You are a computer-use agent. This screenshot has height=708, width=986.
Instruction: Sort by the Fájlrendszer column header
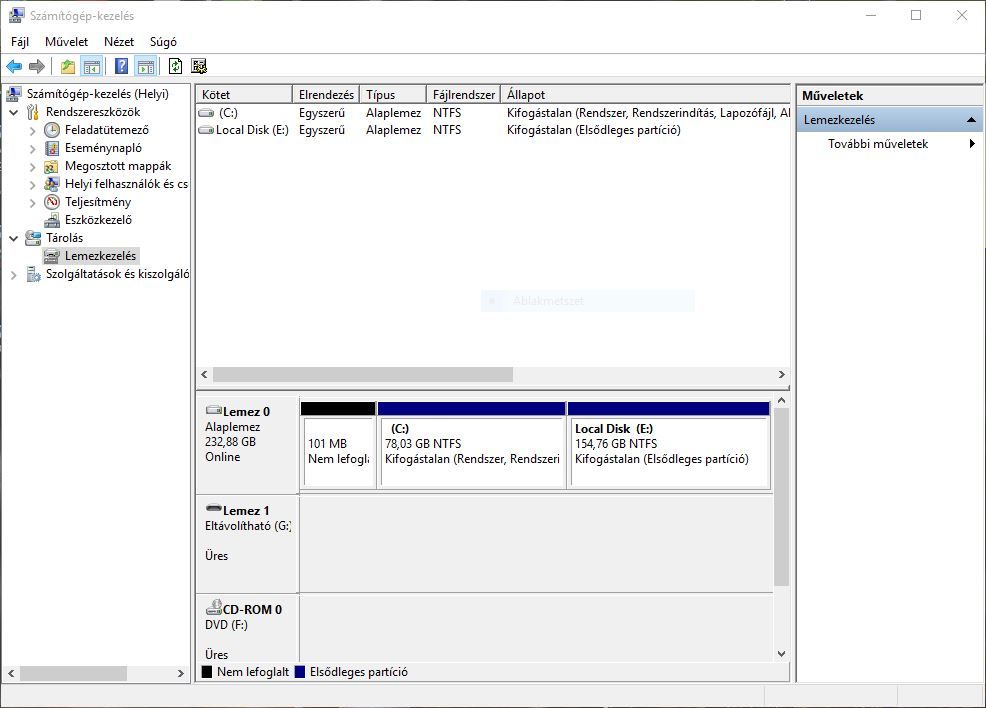point(463,94)
